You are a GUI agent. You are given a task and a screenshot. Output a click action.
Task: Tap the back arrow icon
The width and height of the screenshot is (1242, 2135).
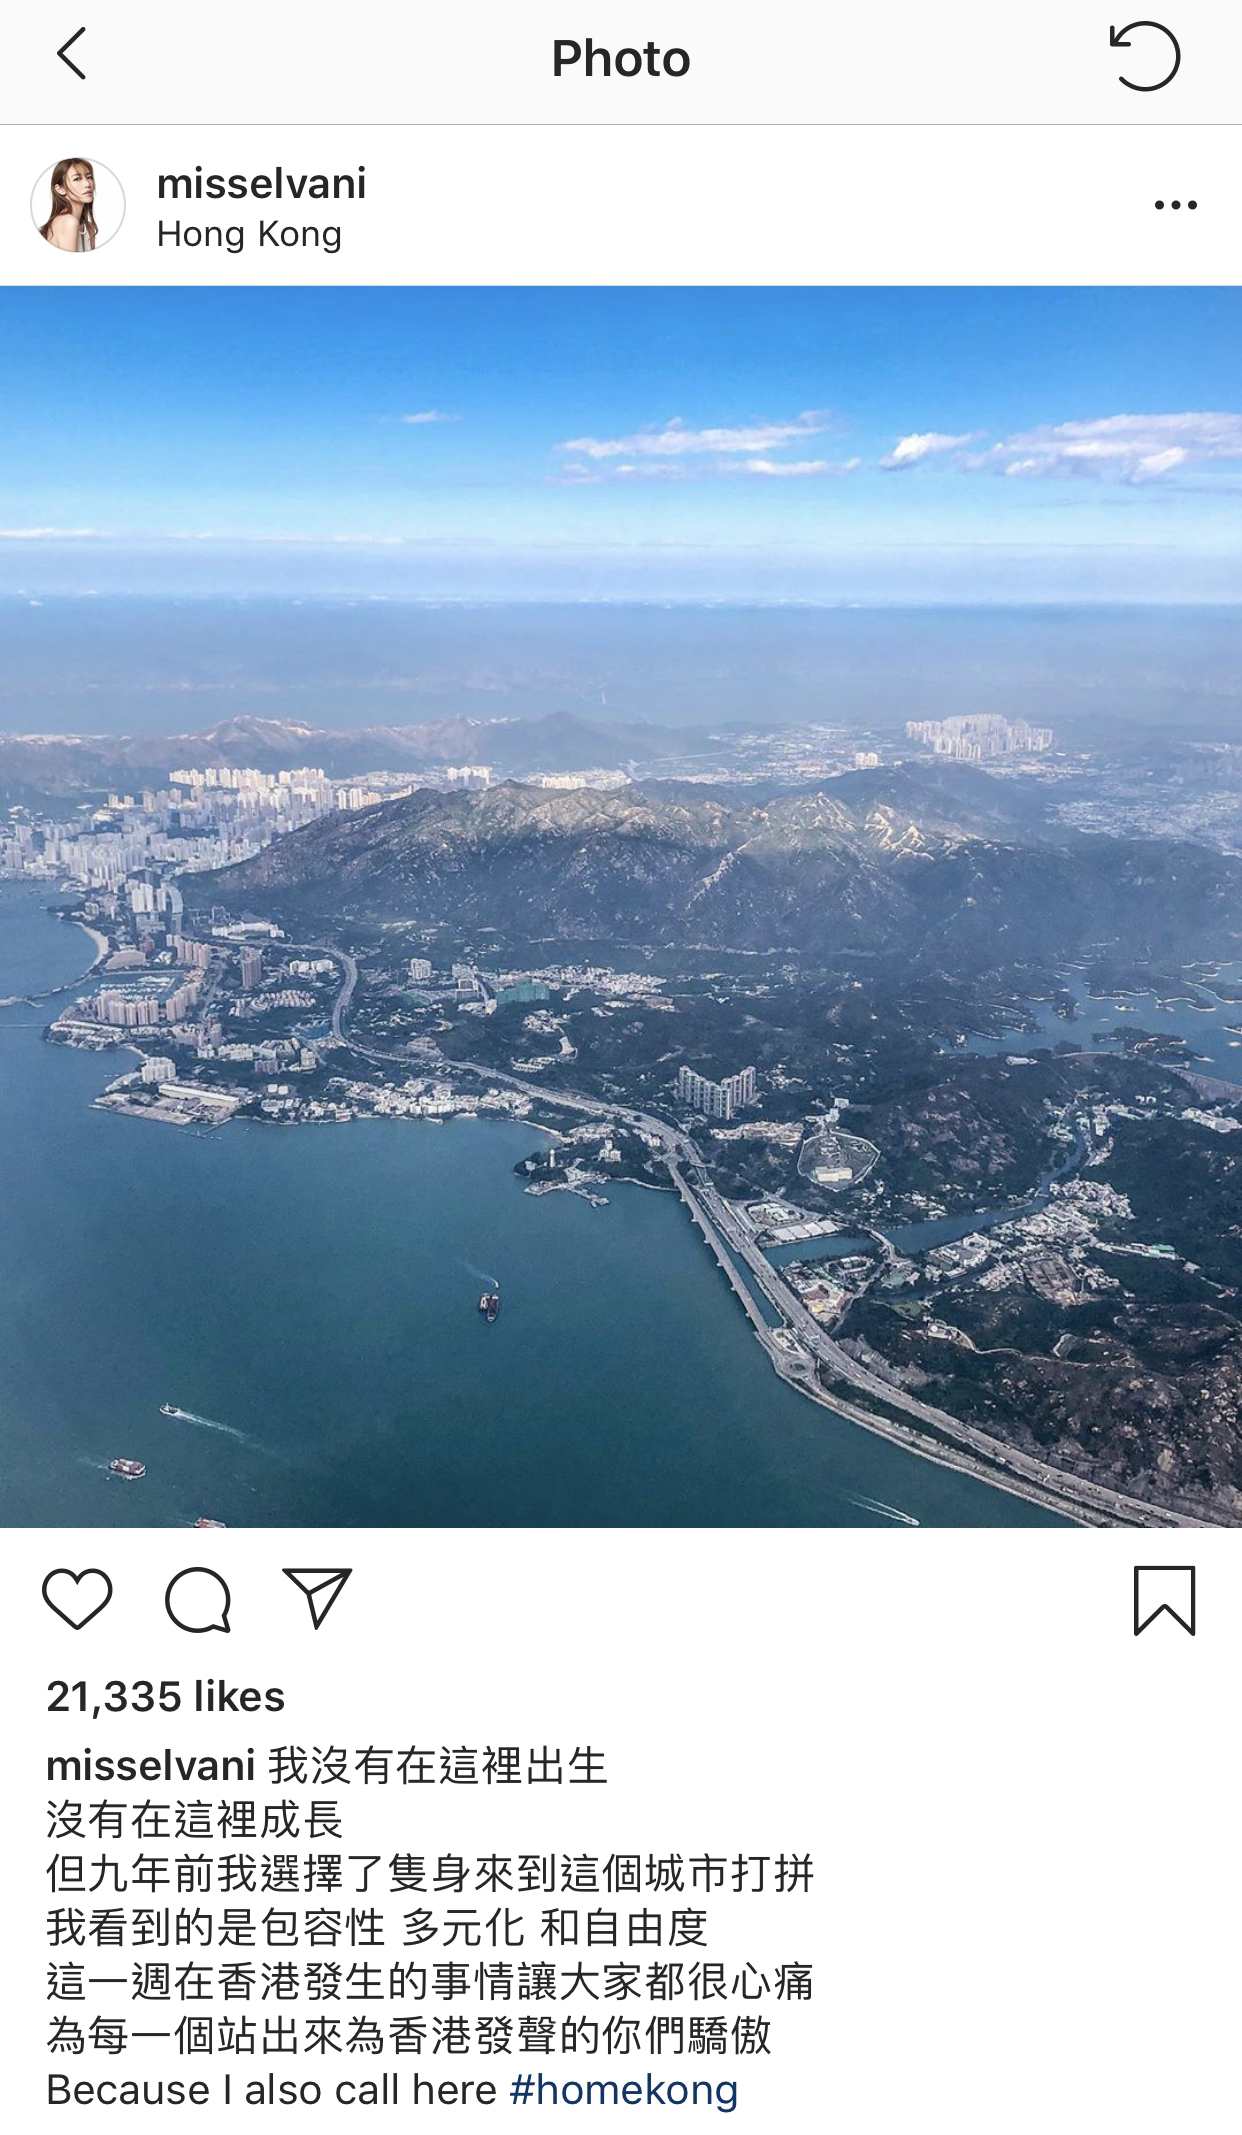click(x=71, y=55)
